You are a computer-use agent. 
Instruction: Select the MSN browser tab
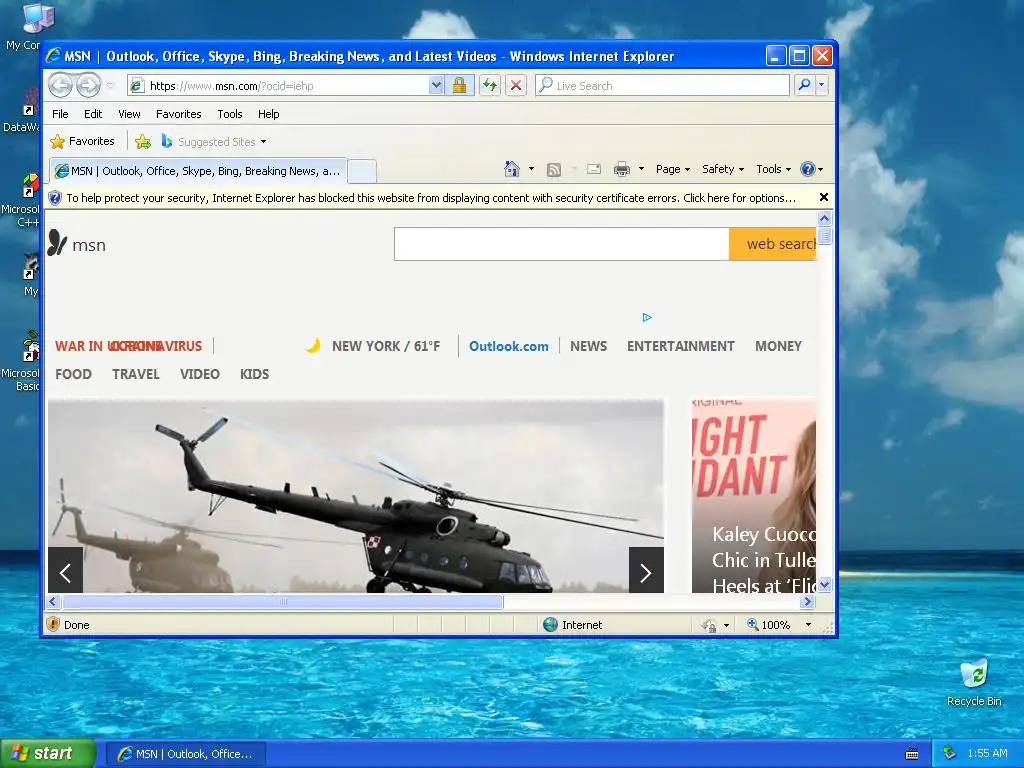197,171
